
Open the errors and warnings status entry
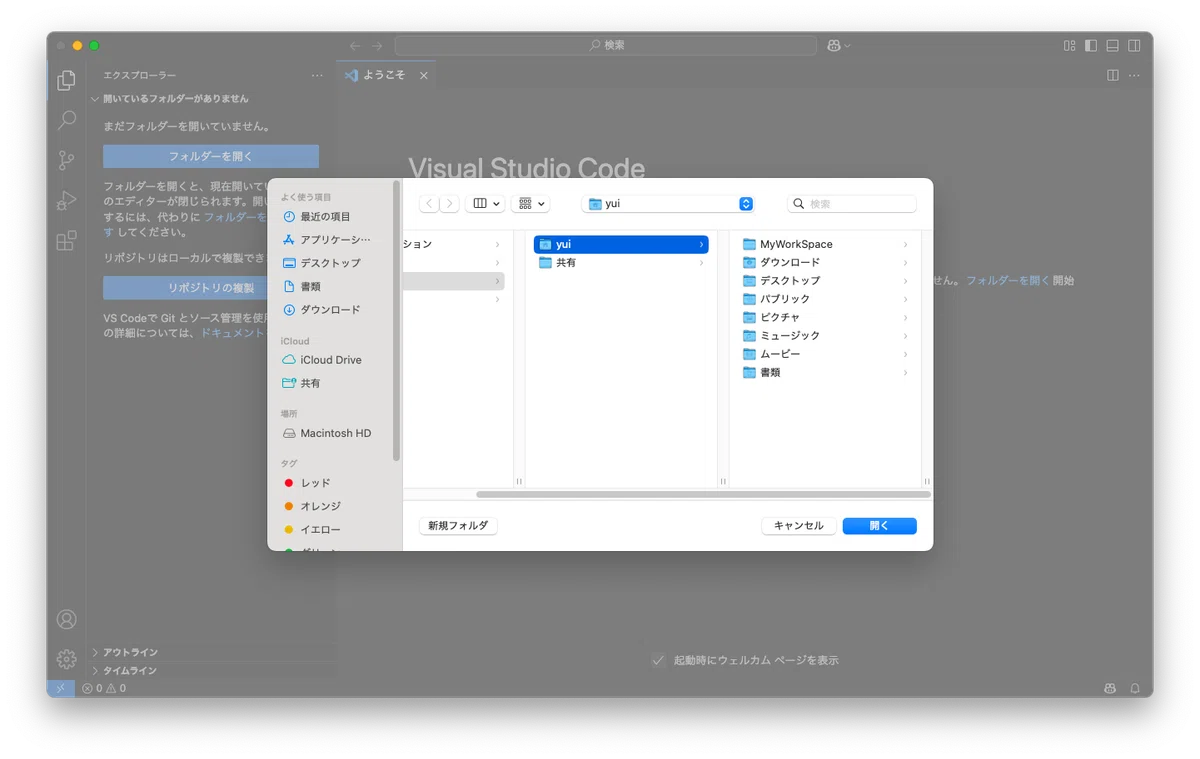[x=104, y=688]
